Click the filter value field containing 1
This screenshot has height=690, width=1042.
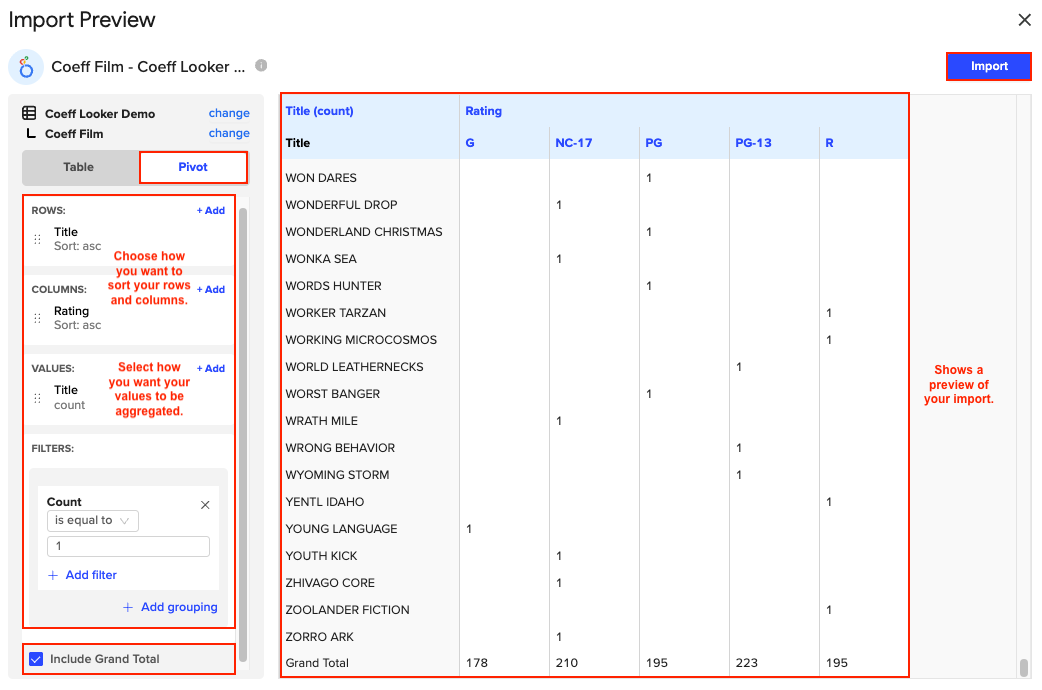(x=128, y=546)
